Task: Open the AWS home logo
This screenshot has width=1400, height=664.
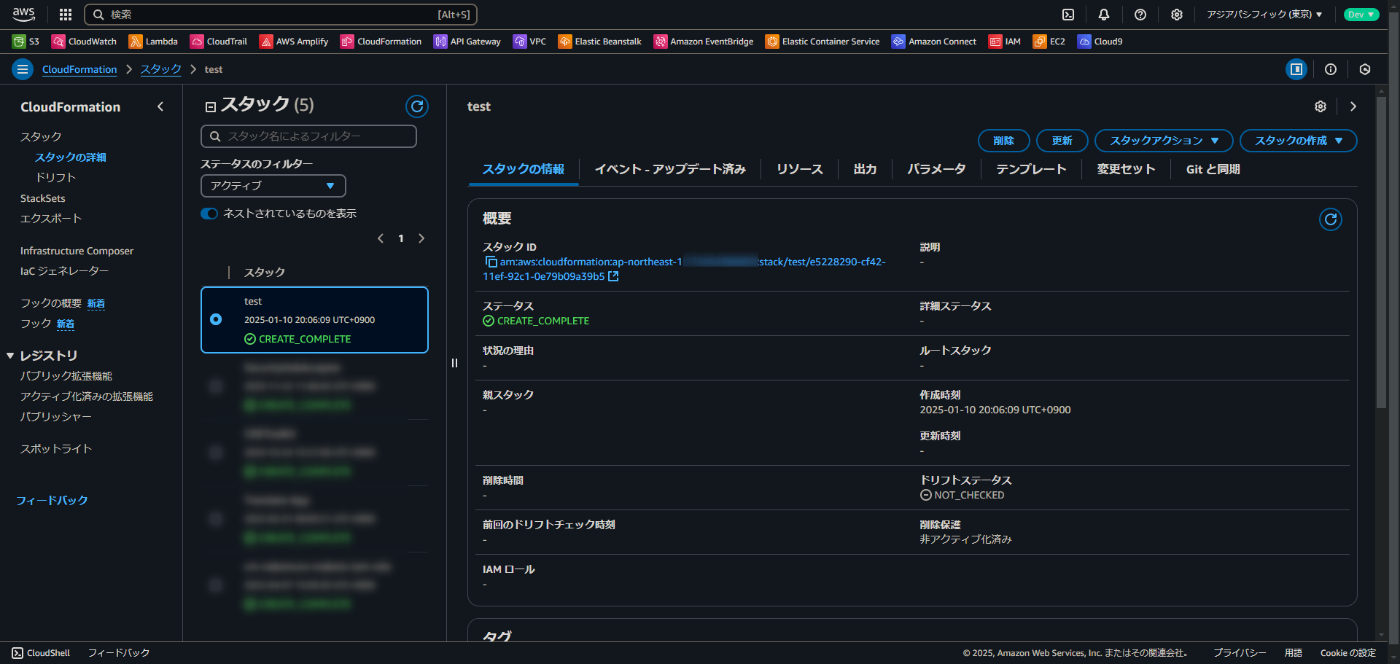Action: (x=24, y=14)
